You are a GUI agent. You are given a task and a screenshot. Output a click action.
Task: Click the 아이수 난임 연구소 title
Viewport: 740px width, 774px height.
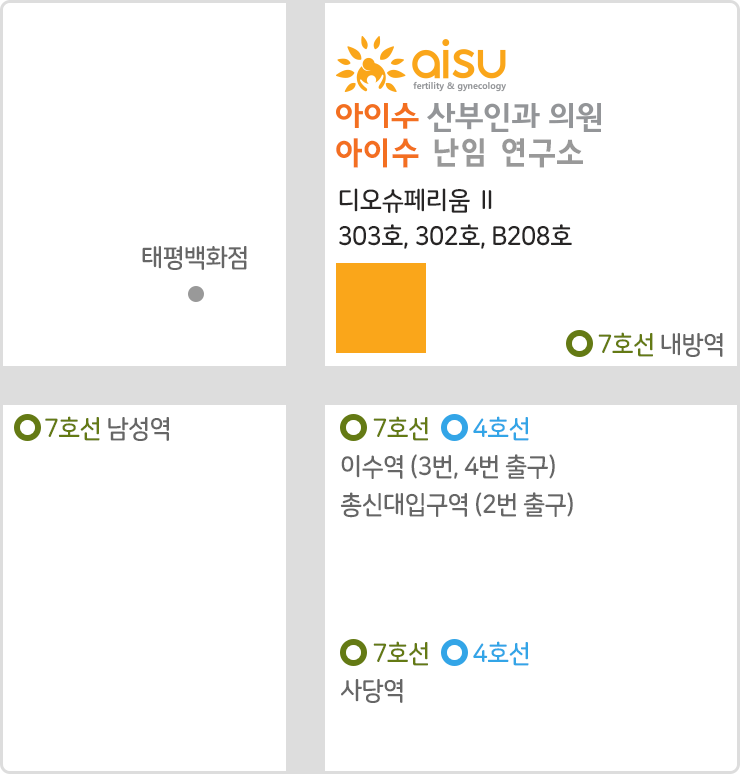pyautogui.click(x=460, y=153)
